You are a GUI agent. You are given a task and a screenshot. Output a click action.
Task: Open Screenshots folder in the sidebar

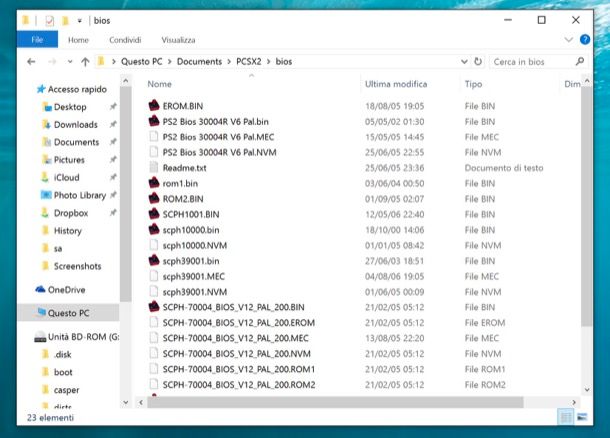pyautogui.click(x=77, y=266)
